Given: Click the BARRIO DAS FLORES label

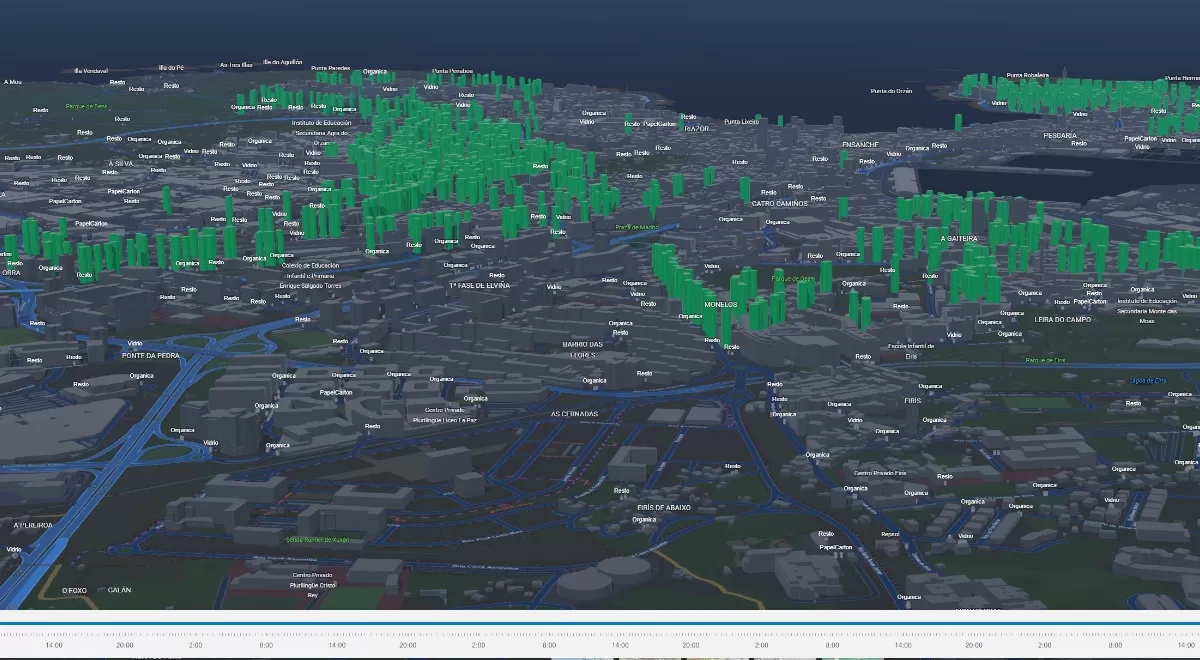Looking at the screenshot, I should click(x=580, y=348).
